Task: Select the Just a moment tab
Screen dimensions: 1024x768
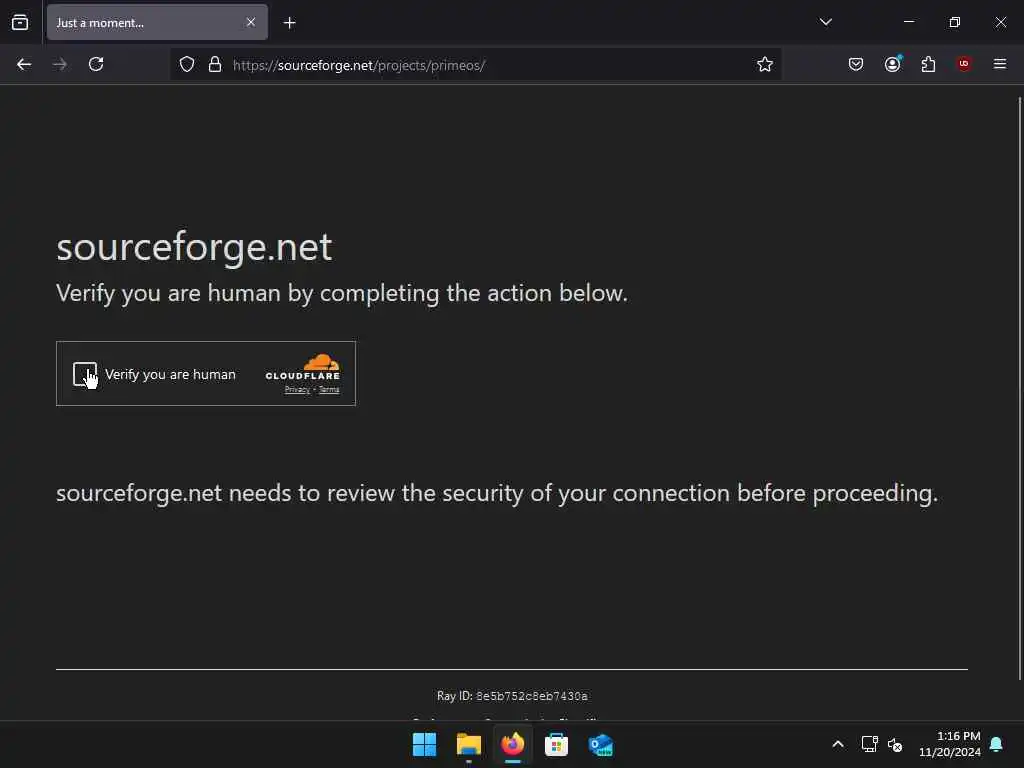Action: 140,22
